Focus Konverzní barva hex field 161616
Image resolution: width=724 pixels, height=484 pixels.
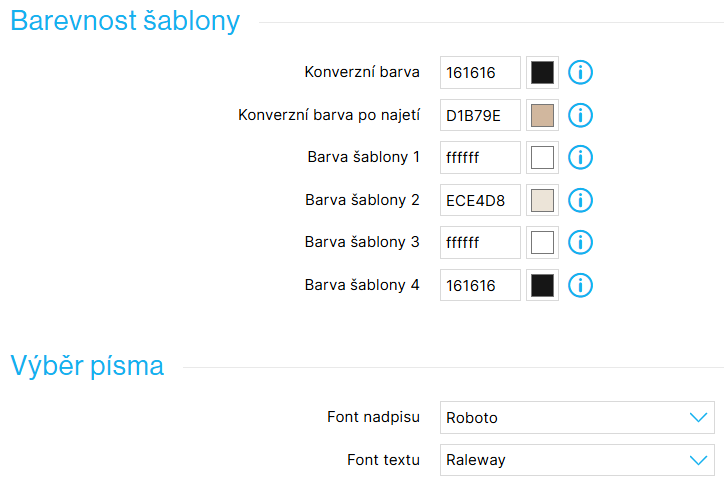[x=480, y=72]
